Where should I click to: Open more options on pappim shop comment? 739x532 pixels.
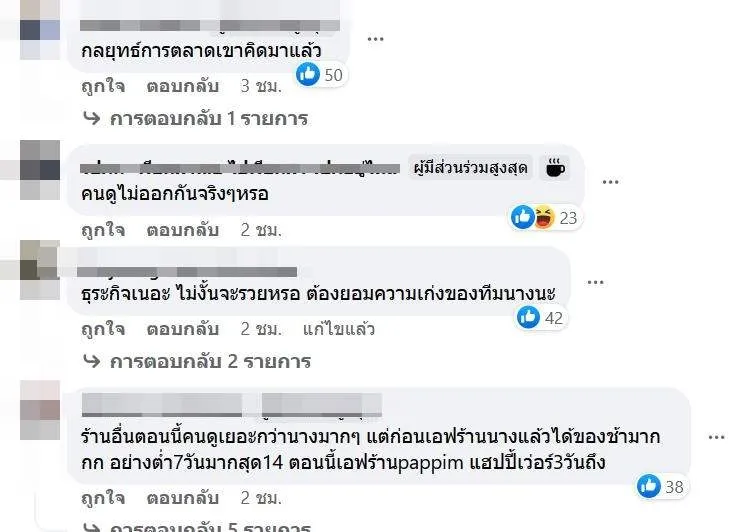pos(716,438)
